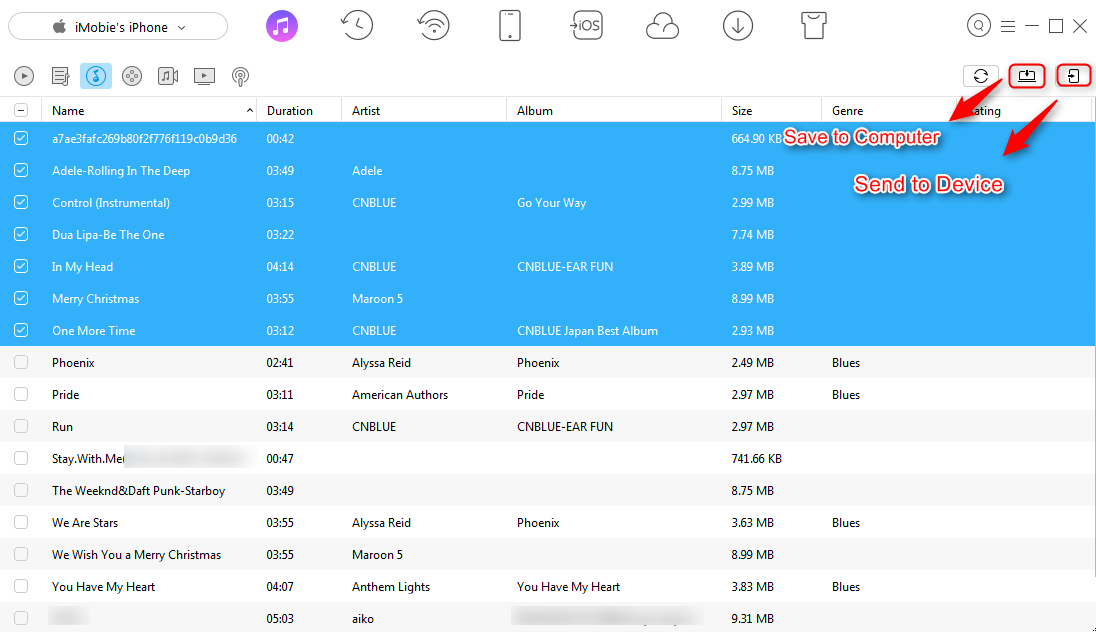This screenshot has height=632, width=1096.
Task: Check the We Are Stars checkbox
Action: coord(21,522)
